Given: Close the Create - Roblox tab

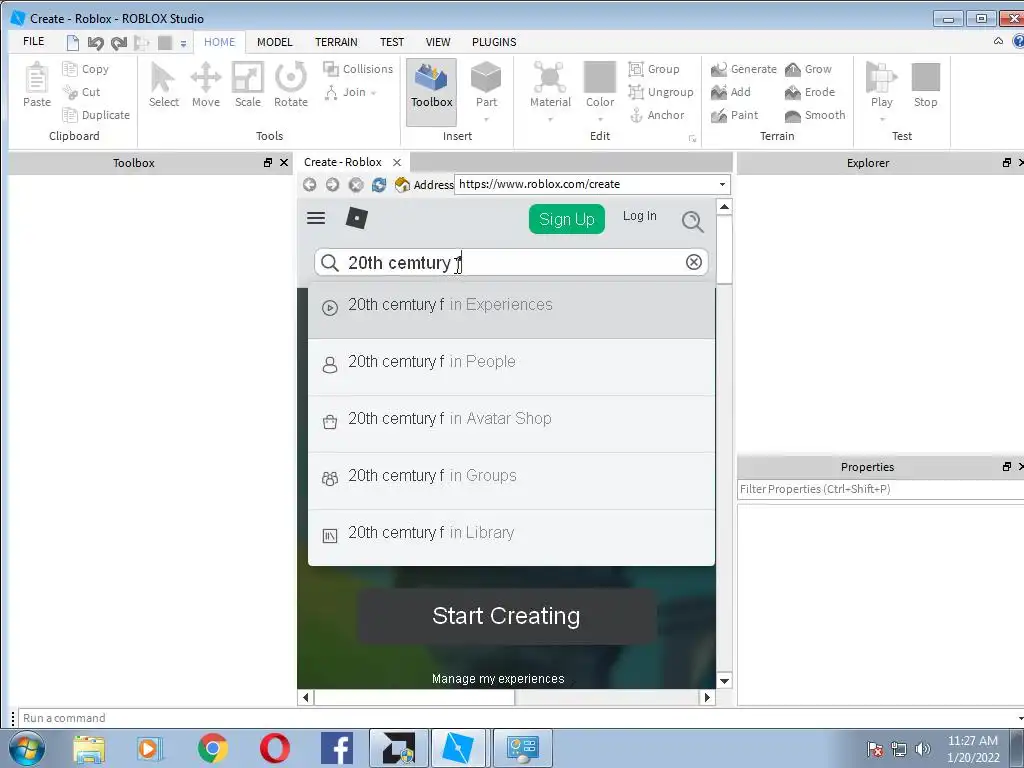Looking at the screenshot, I should pyautogui.click(x=396, y=162).
